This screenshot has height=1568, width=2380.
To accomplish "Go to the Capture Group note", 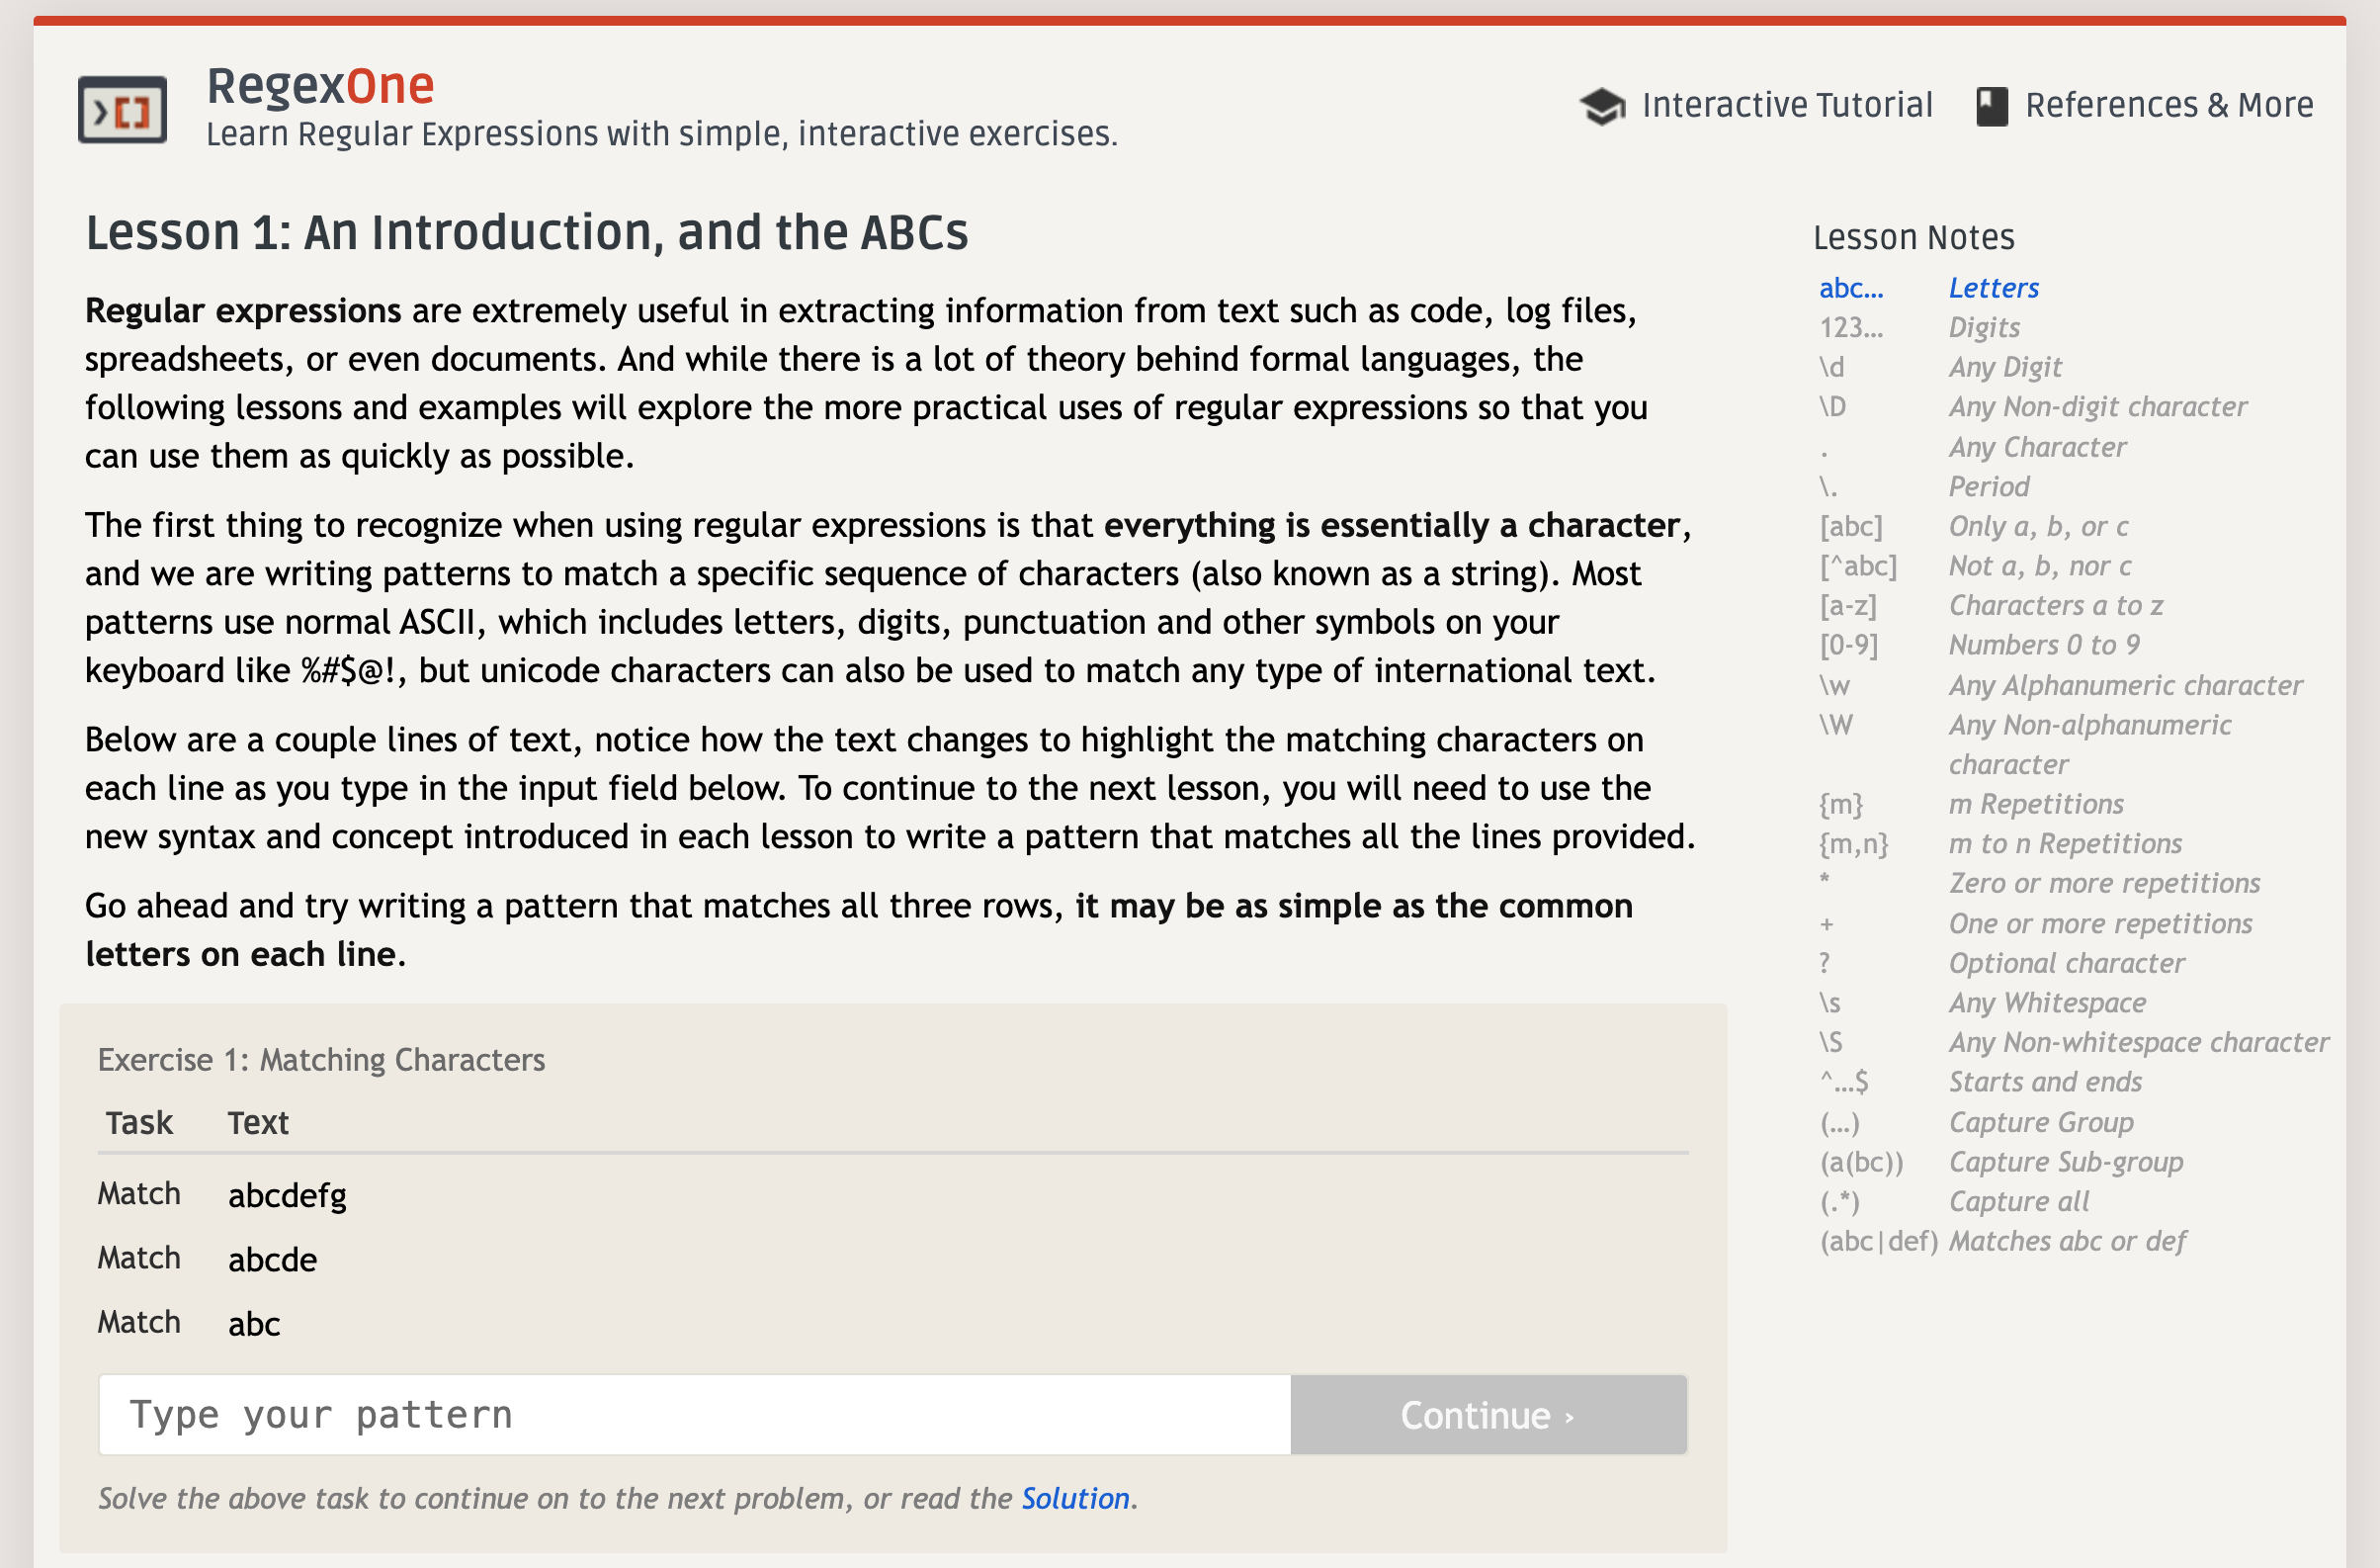I will coord(2041,1122).
